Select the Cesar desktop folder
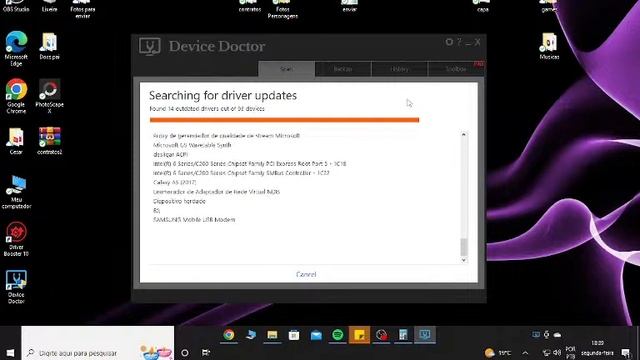 pos(16,141)
